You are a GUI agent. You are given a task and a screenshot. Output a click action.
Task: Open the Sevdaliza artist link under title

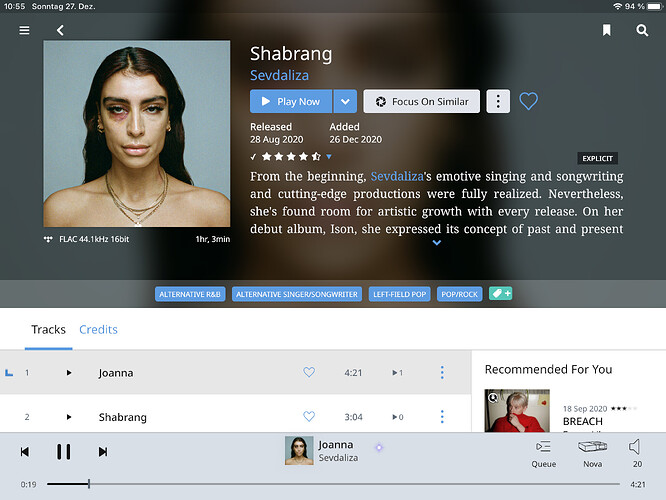pos(279,75)
